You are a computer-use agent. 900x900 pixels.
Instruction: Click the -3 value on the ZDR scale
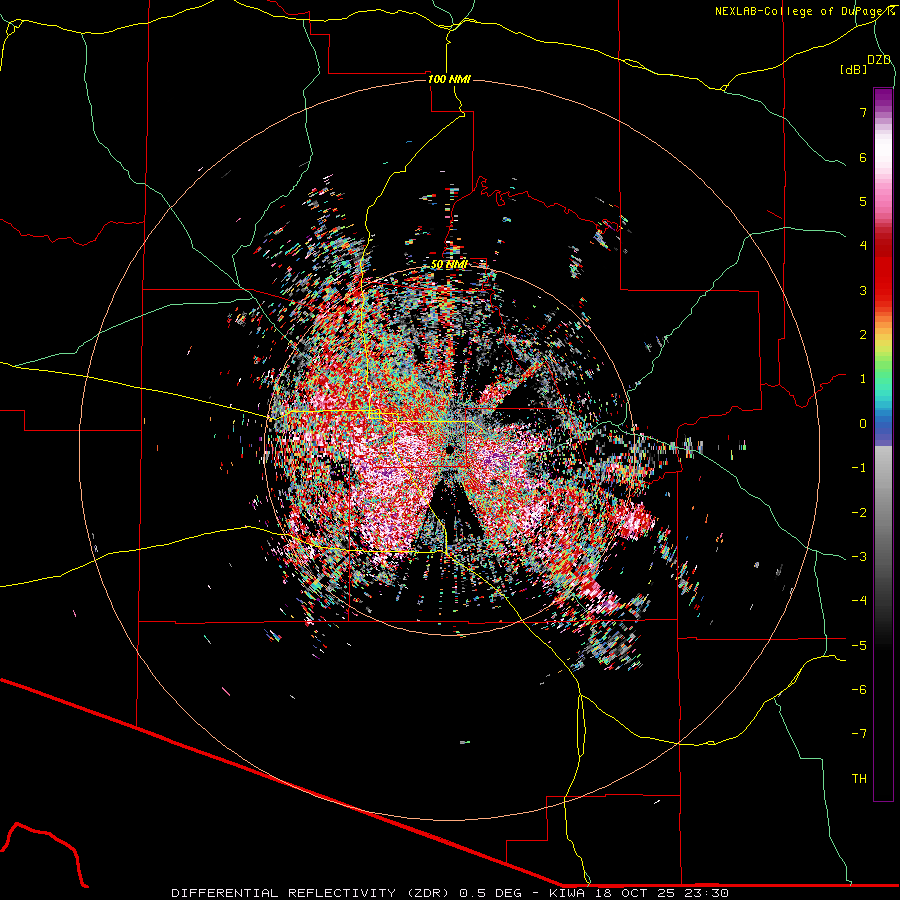(x=859, y=557)
